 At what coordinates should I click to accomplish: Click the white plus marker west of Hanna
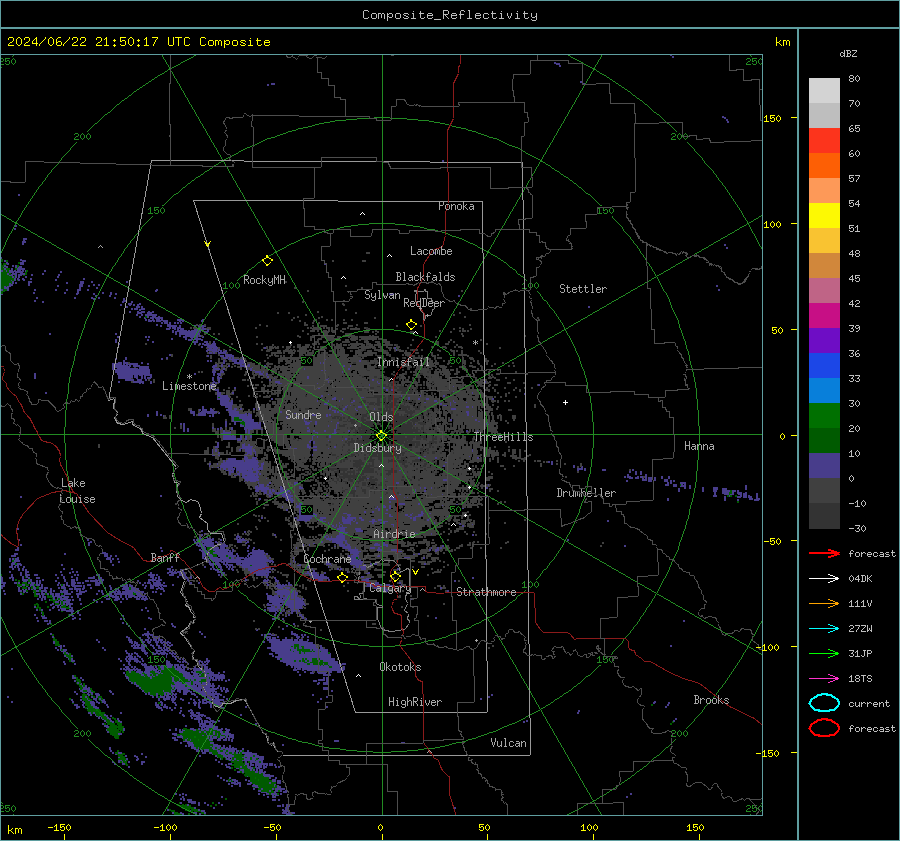565,402
